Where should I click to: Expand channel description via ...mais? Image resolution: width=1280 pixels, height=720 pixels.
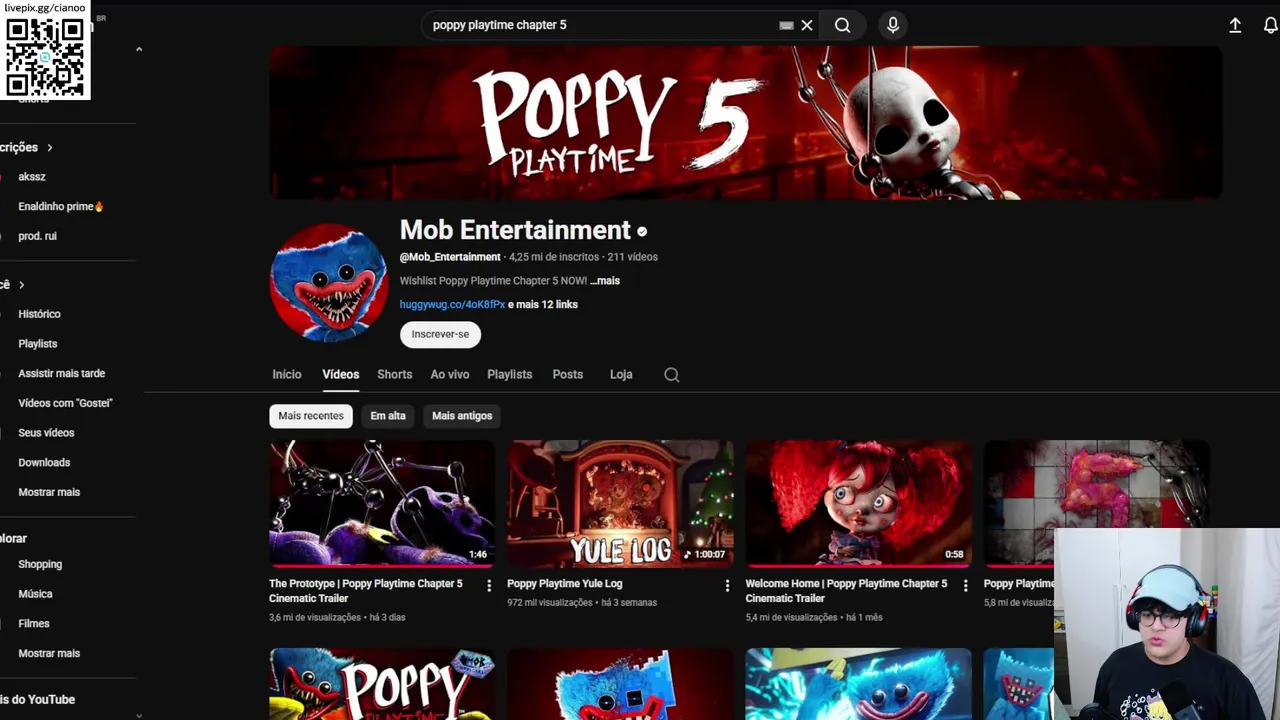605,281
